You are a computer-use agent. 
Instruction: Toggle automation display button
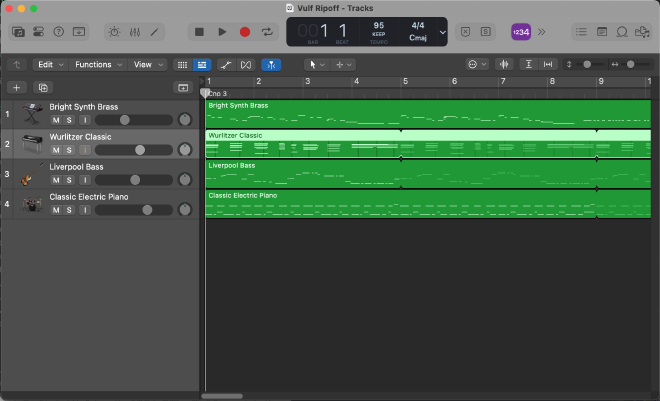pyautogui.click(x=226, y=65)
